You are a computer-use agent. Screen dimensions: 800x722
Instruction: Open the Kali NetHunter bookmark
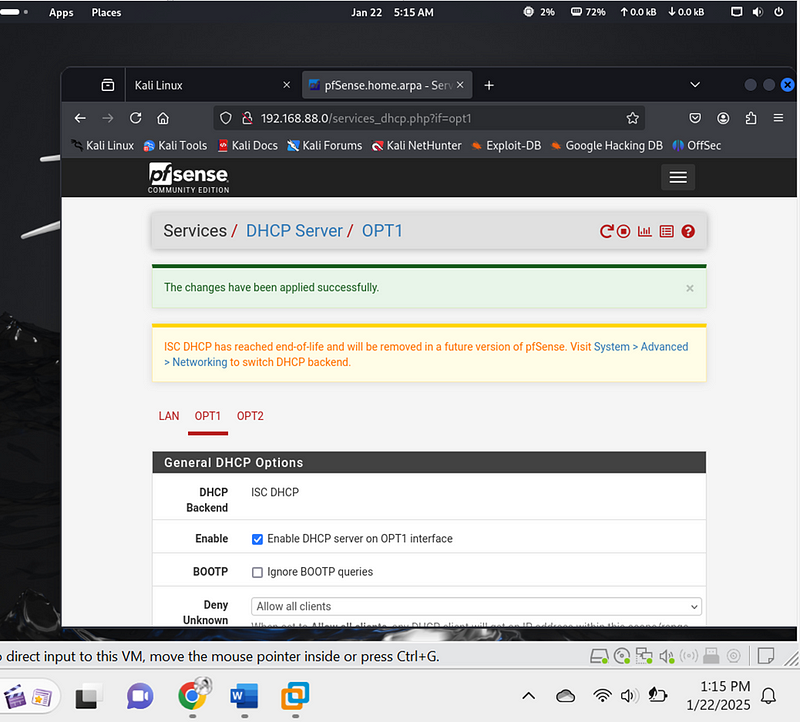point(417,145)
